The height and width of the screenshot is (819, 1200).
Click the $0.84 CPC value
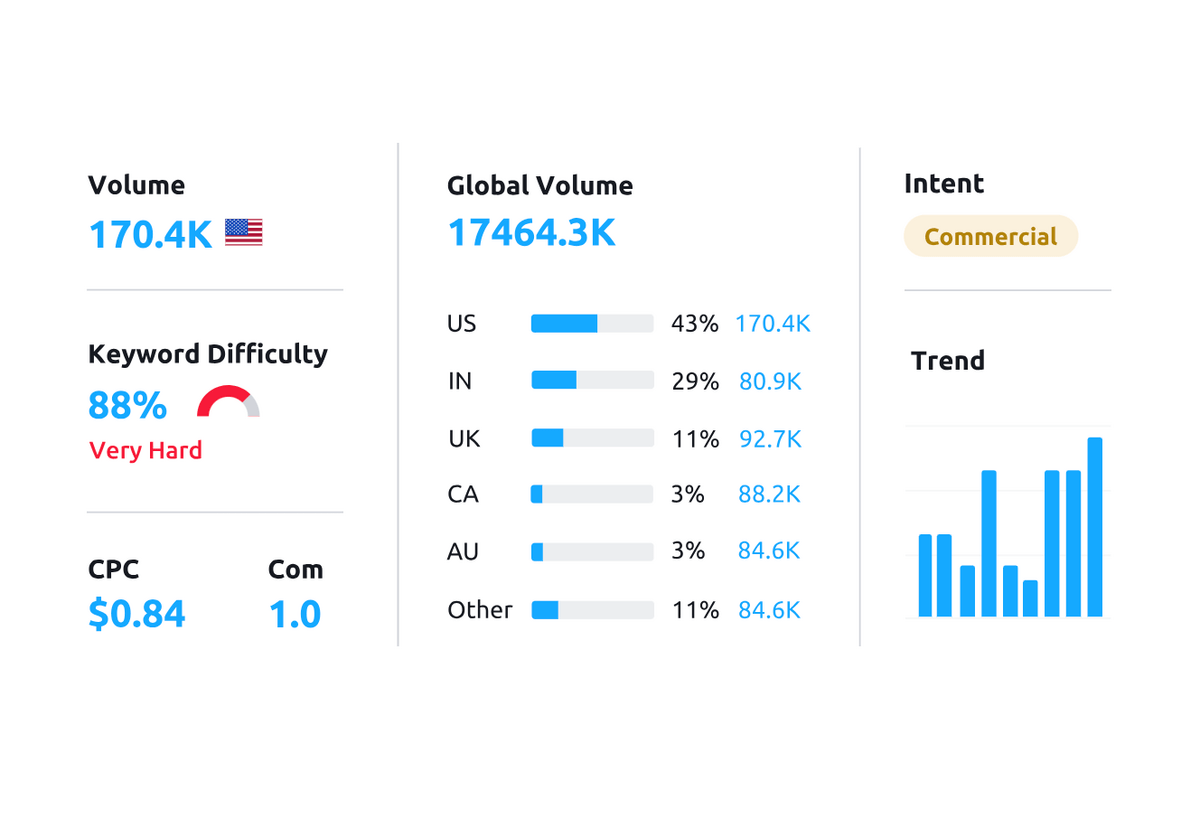point(137,614)
